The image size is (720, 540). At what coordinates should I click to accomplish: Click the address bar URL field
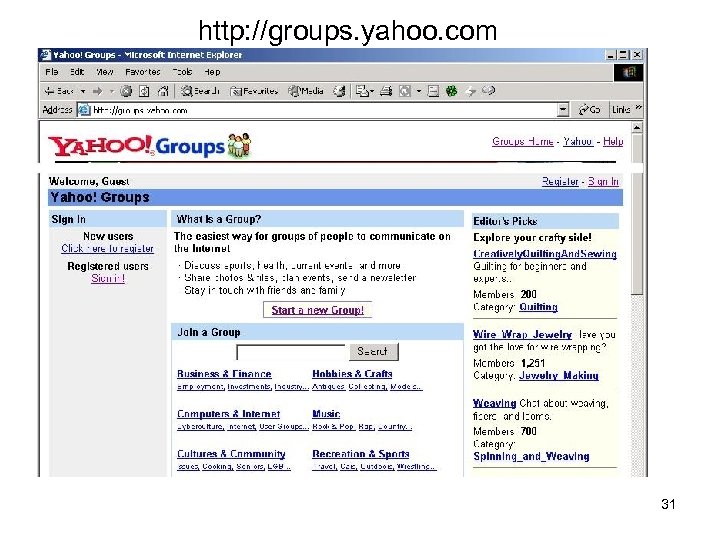[x=324, y=110]
